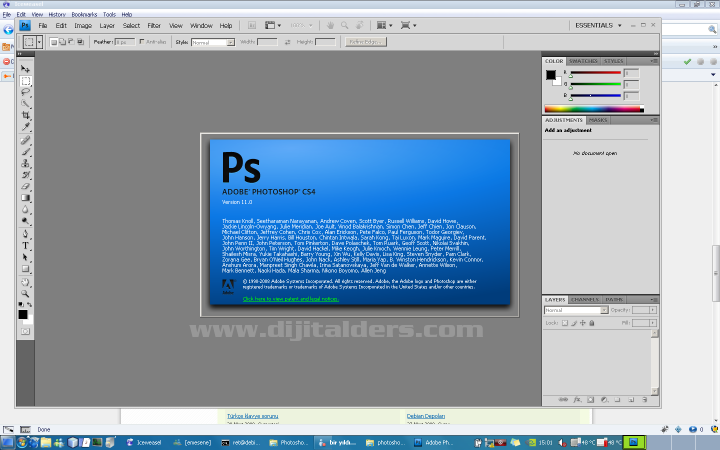
Task: Open the zoom level dropdown
Action: click(301, 25)
